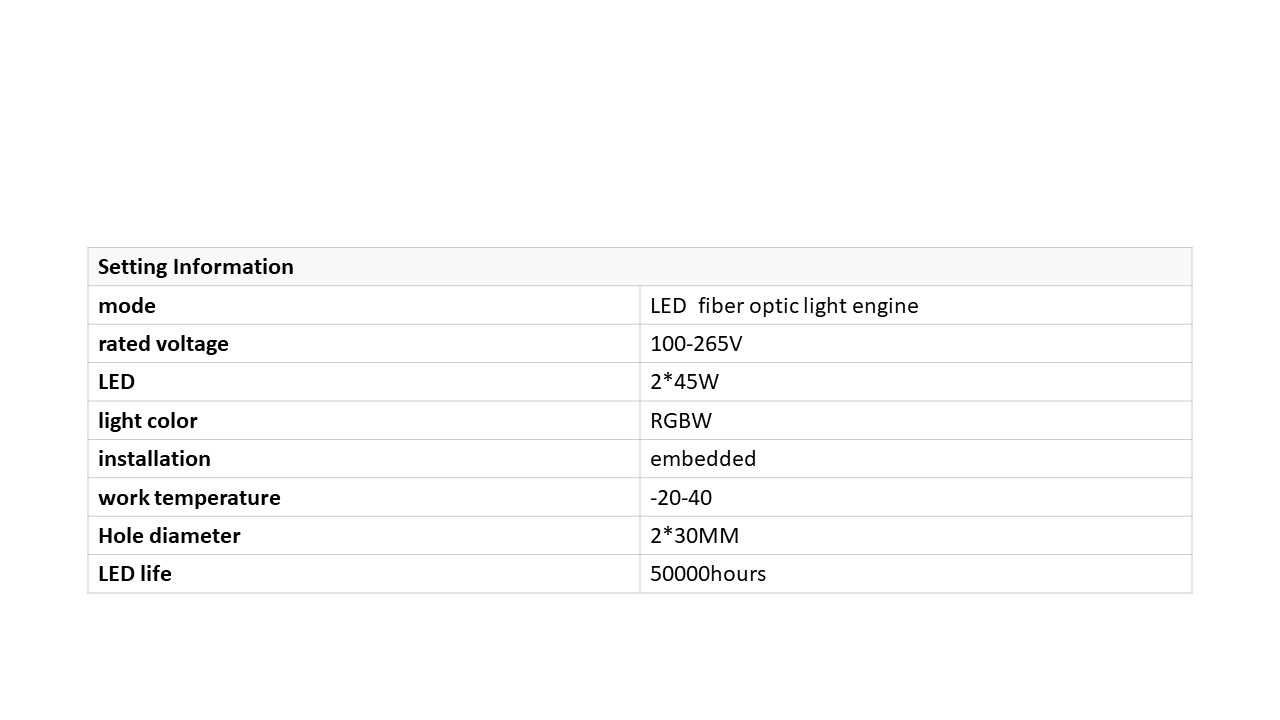Select the light color label cell
This screenshot has height=720, width=1280.
click(x=364, y=420)
